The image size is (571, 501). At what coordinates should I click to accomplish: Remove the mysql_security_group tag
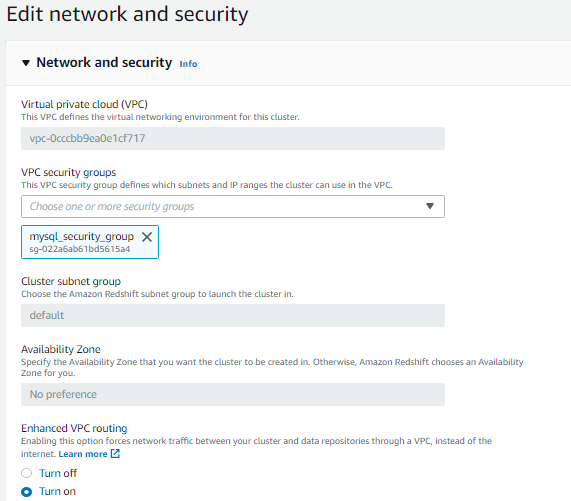pyautogui.click(x=147, y=237)
